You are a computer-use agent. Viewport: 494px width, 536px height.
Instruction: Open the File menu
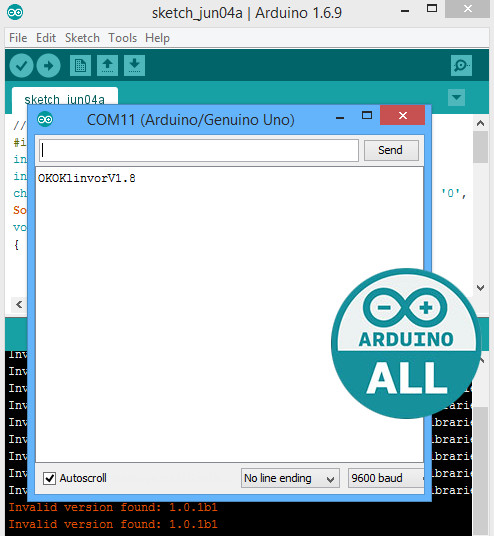(x=18, y=38)
